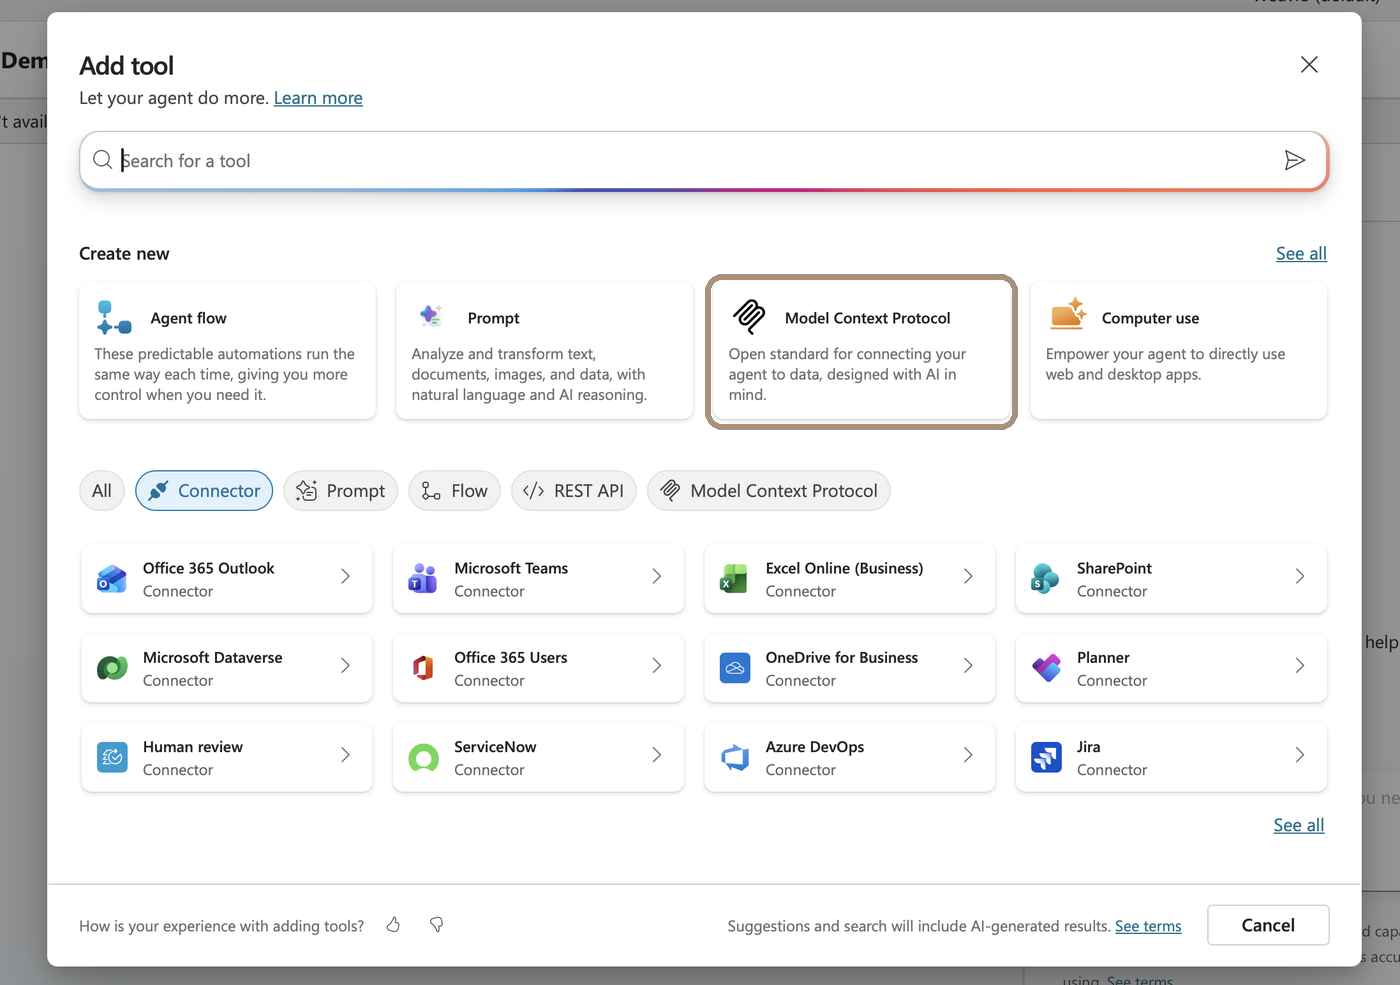Click the Office 365 Outlook icon
Viewport: 1400px width, 985px height.
click(112, 579)
